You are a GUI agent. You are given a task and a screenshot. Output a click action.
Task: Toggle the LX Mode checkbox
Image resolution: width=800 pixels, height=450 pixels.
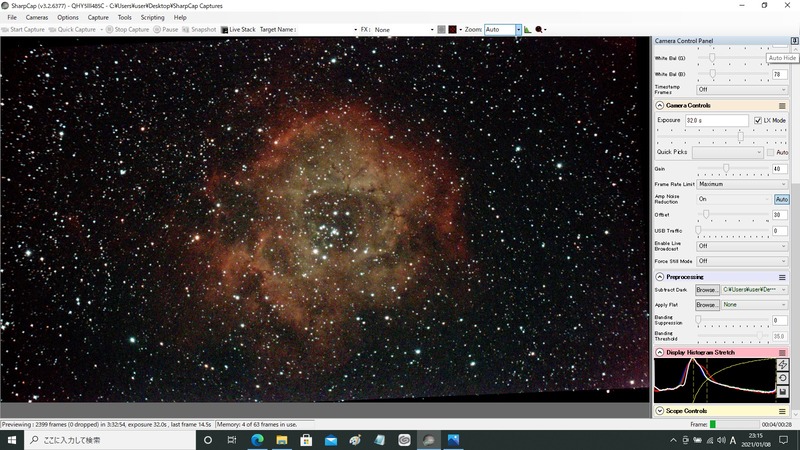(x=758, y=120)
